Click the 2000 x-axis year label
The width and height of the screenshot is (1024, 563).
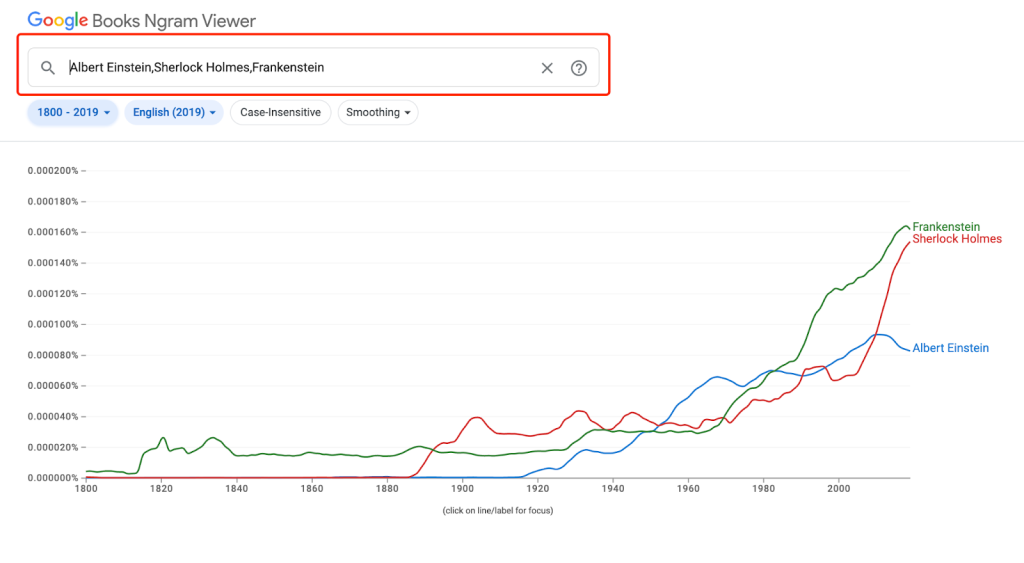pos(839,489)
